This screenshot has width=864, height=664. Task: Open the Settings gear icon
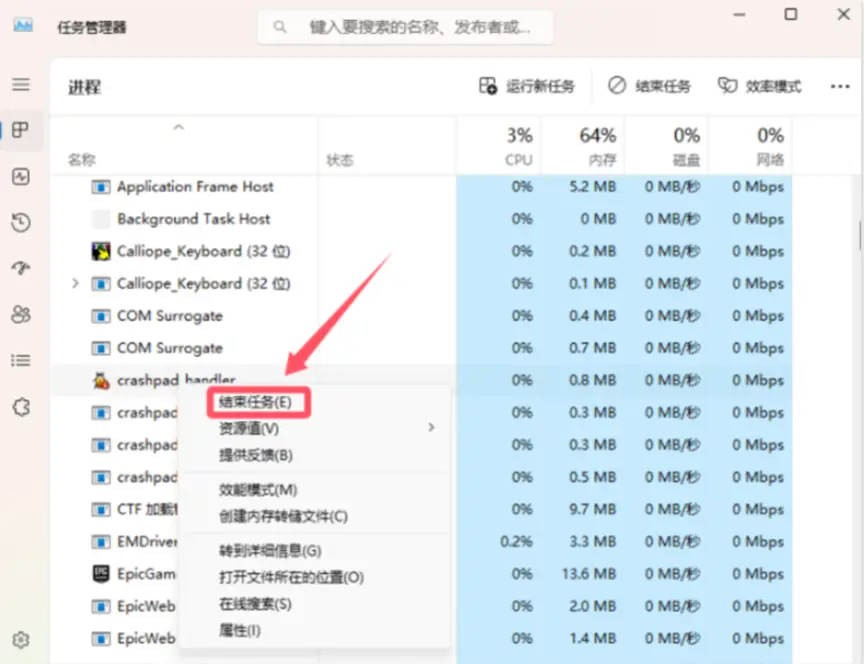[x=21, y=640]
